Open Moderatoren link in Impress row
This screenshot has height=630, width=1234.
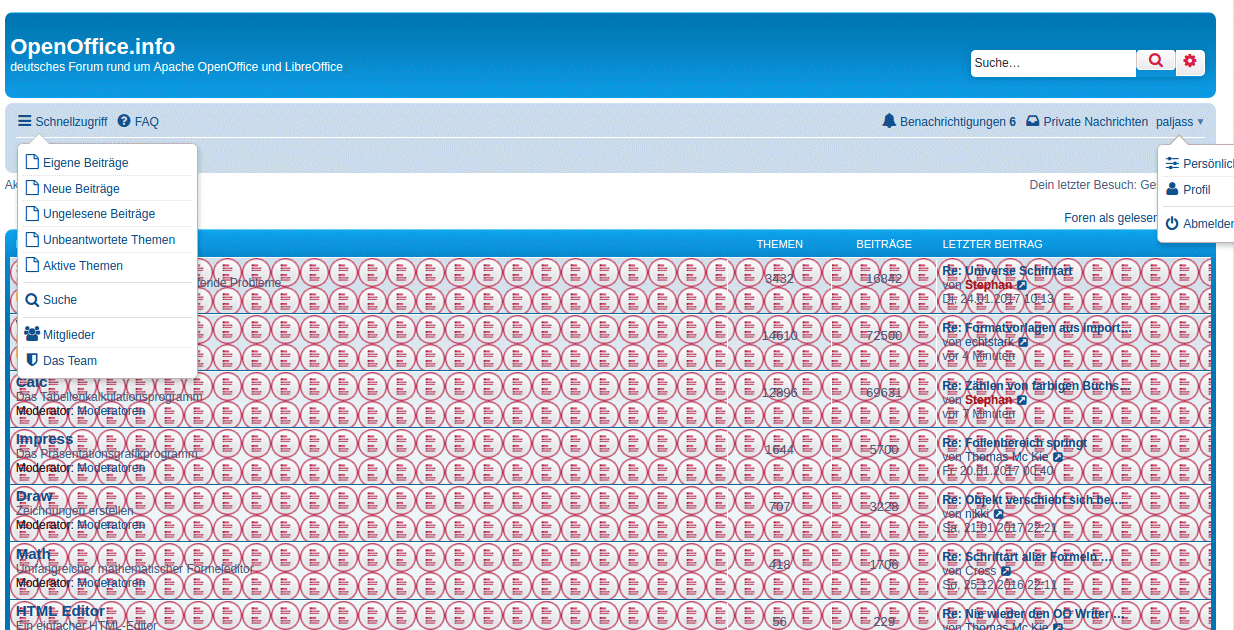click(111, 468)
